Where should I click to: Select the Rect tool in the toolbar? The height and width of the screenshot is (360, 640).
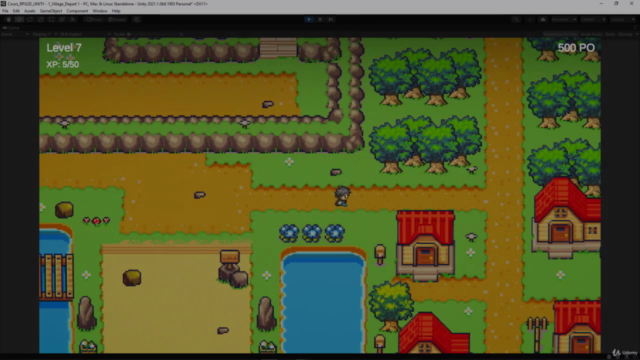pos(51,19)
